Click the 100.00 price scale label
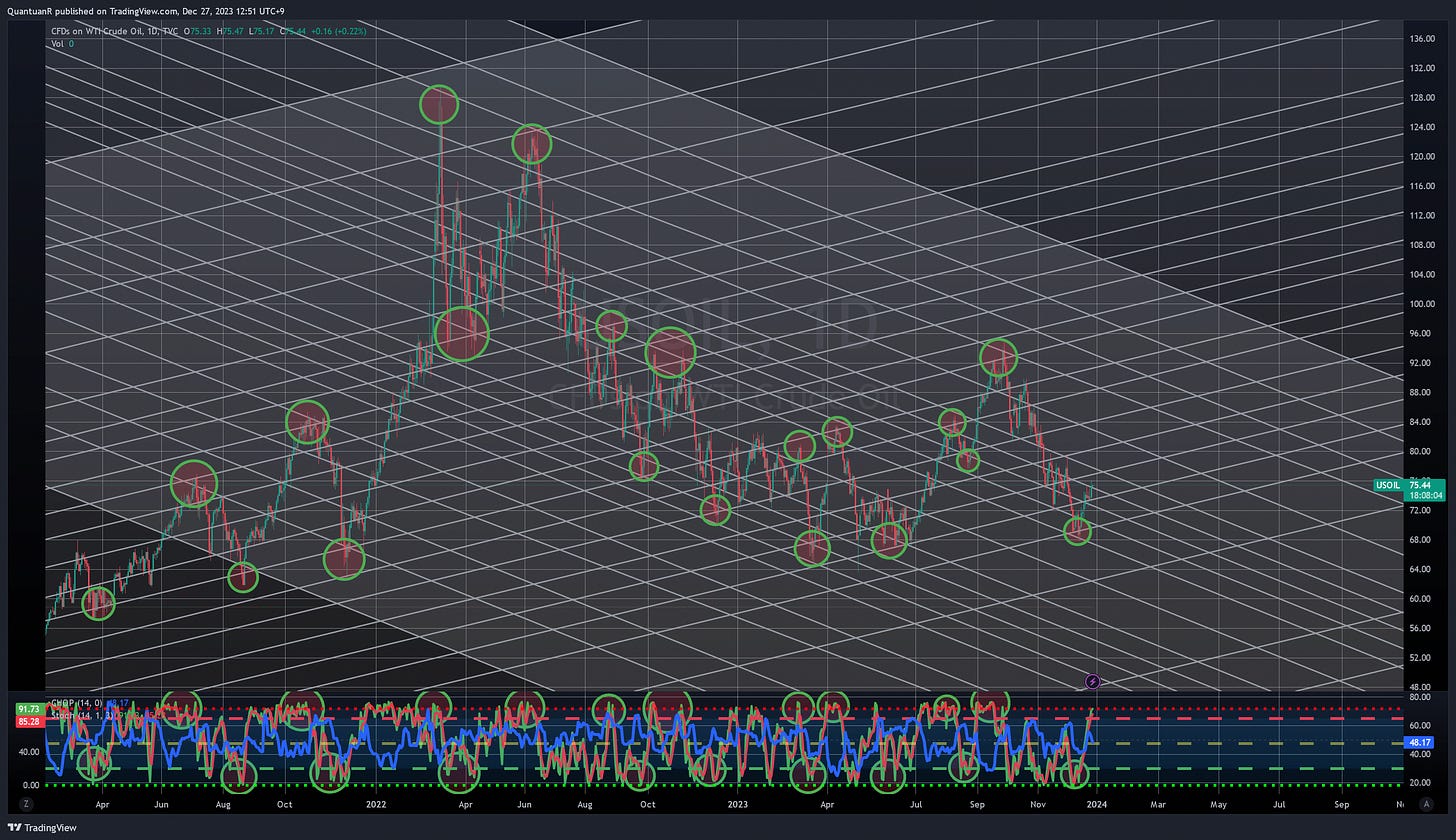The height and width of the screenshot is (840, 1456). click(x=1422, y=304)
